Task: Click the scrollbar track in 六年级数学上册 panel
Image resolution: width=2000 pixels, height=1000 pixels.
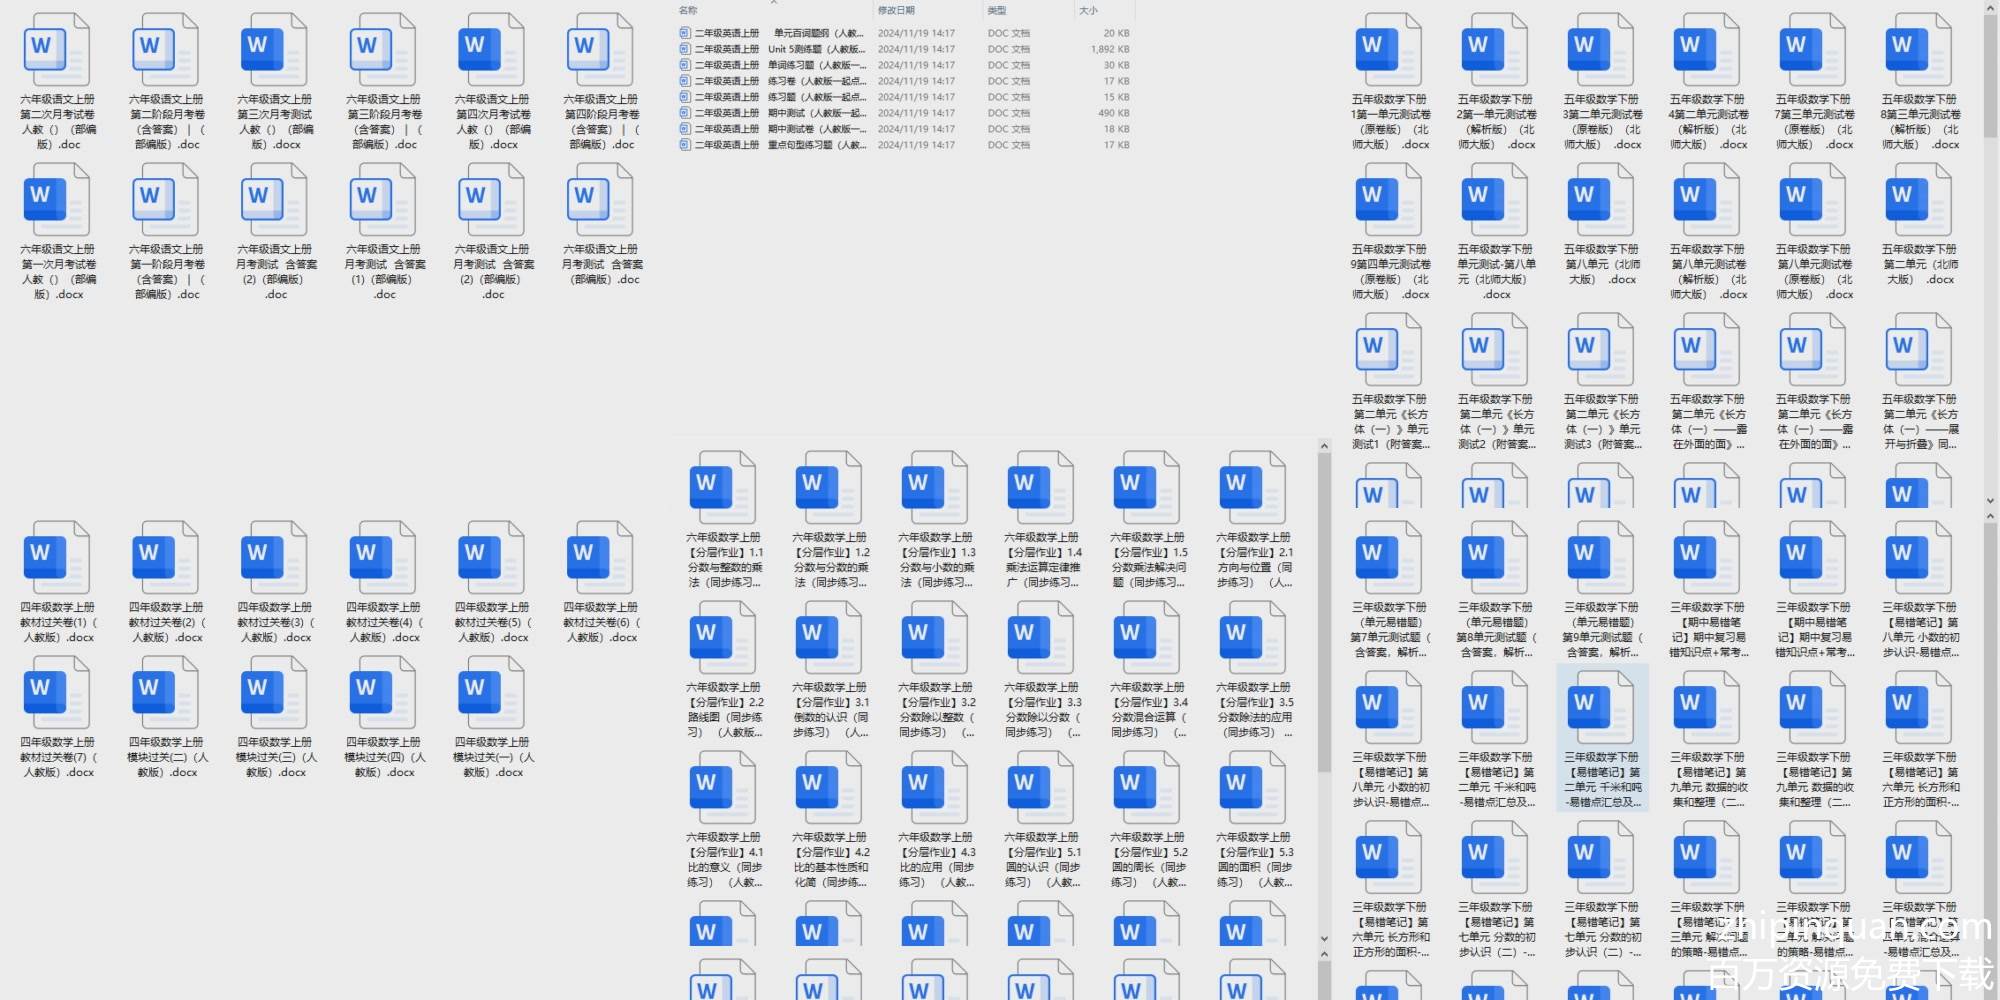Action: pyautogui.click(x=1324, y=700)
